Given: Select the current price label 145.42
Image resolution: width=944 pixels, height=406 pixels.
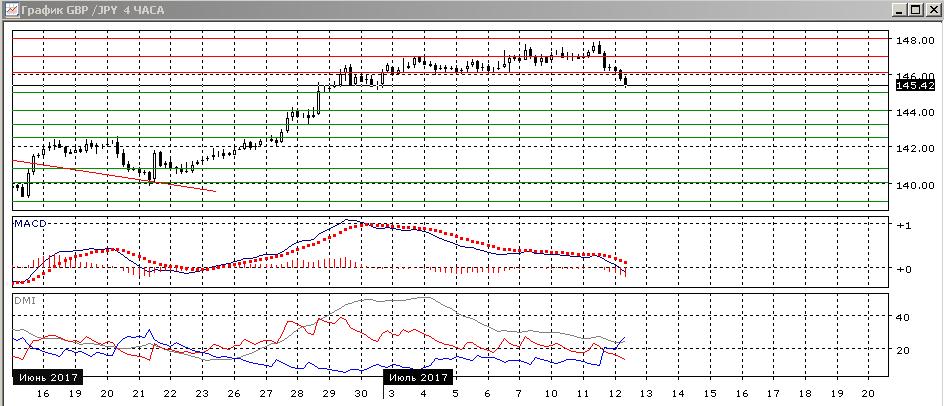Looking at the screenshot, I should click(x=915, y=86).
